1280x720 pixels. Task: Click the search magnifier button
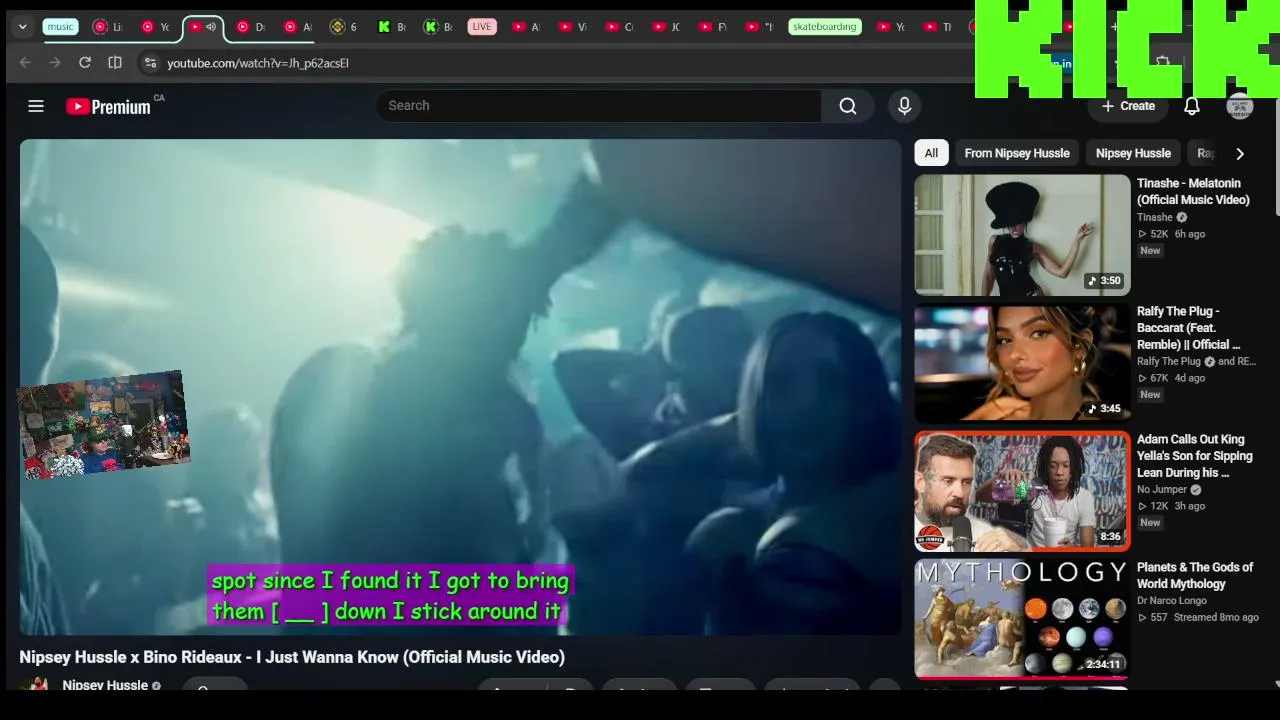pyautogui.click(x=848, y=106)
